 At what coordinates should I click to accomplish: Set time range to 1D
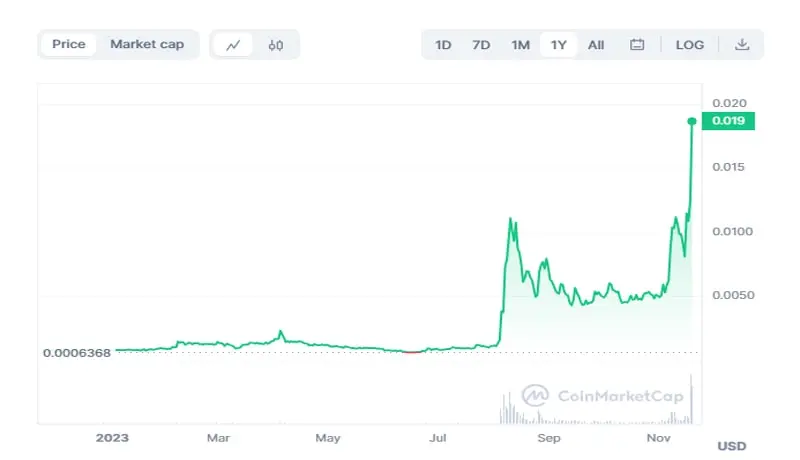click(443, 45)
